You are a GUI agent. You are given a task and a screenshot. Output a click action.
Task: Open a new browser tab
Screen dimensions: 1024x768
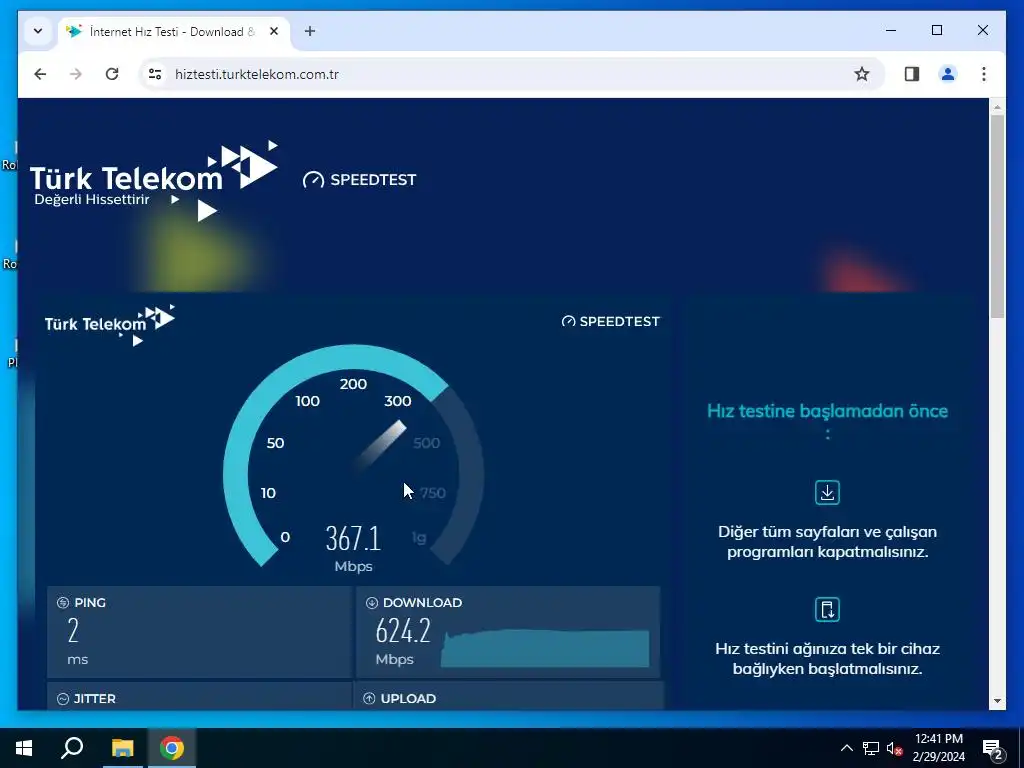[310, 31]
